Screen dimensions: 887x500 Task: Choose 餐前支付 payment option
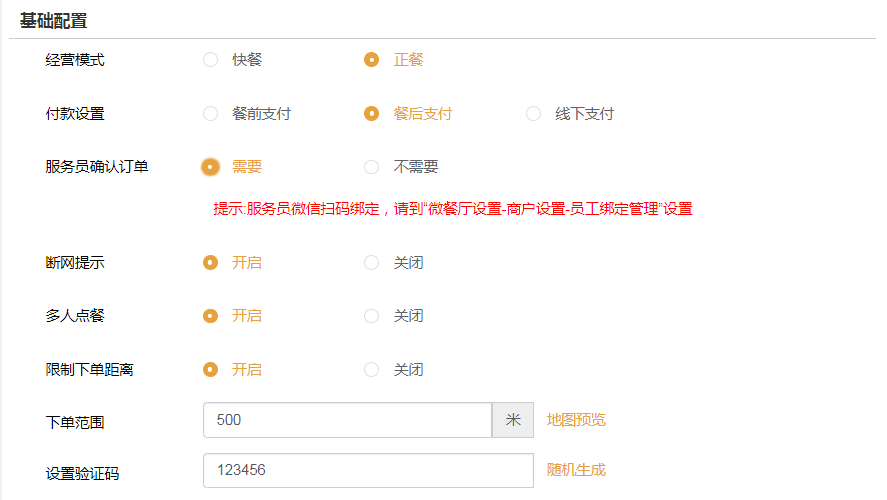pyautogui.click(x=210, y=114)
